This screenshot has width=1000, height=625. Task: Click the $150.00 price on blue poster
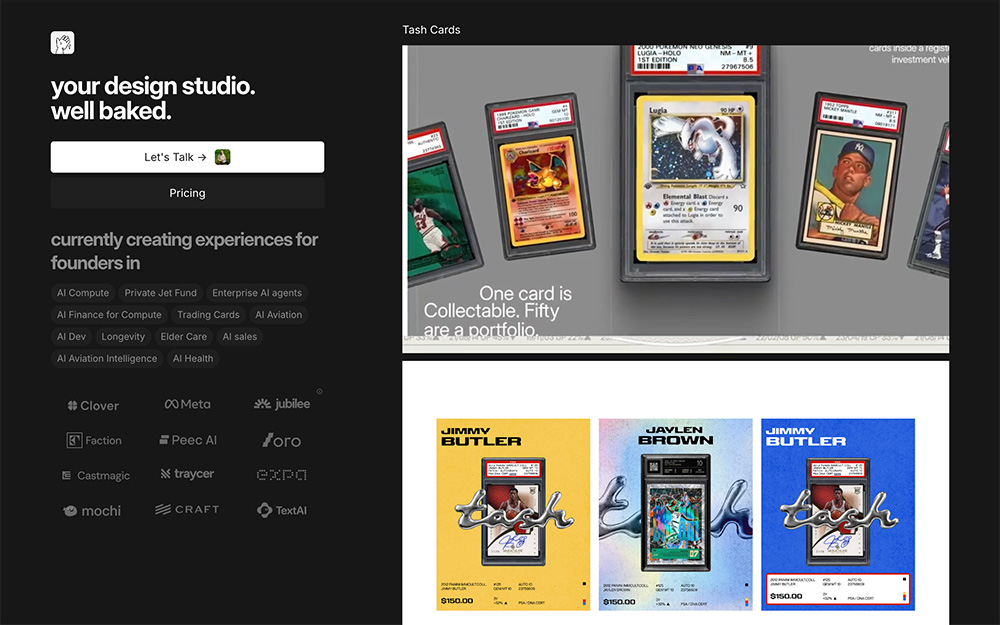786,596
